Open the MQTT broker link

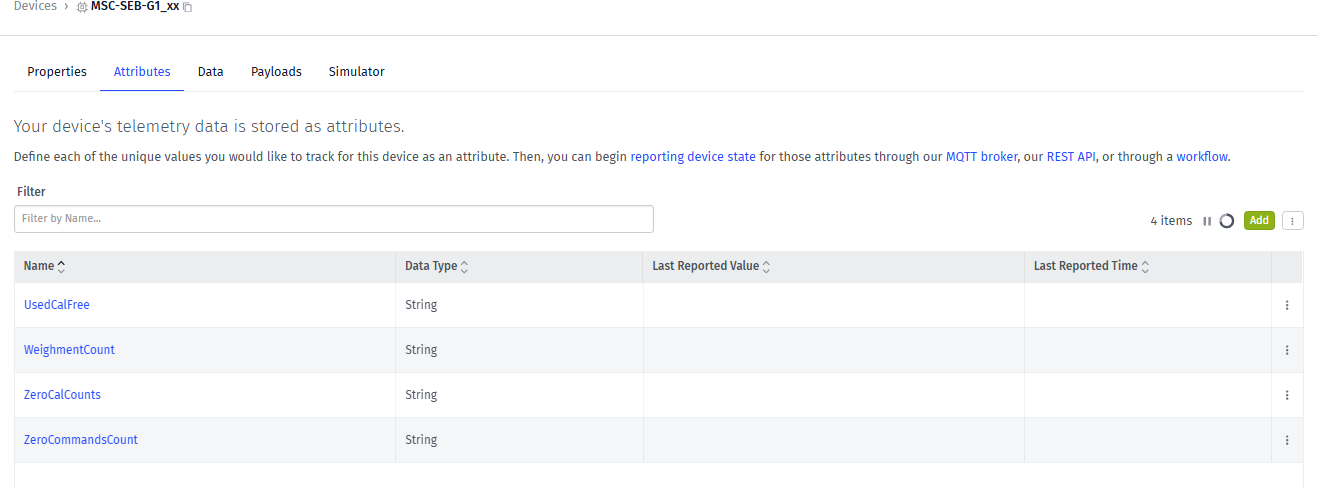click(x=981, y=157)
